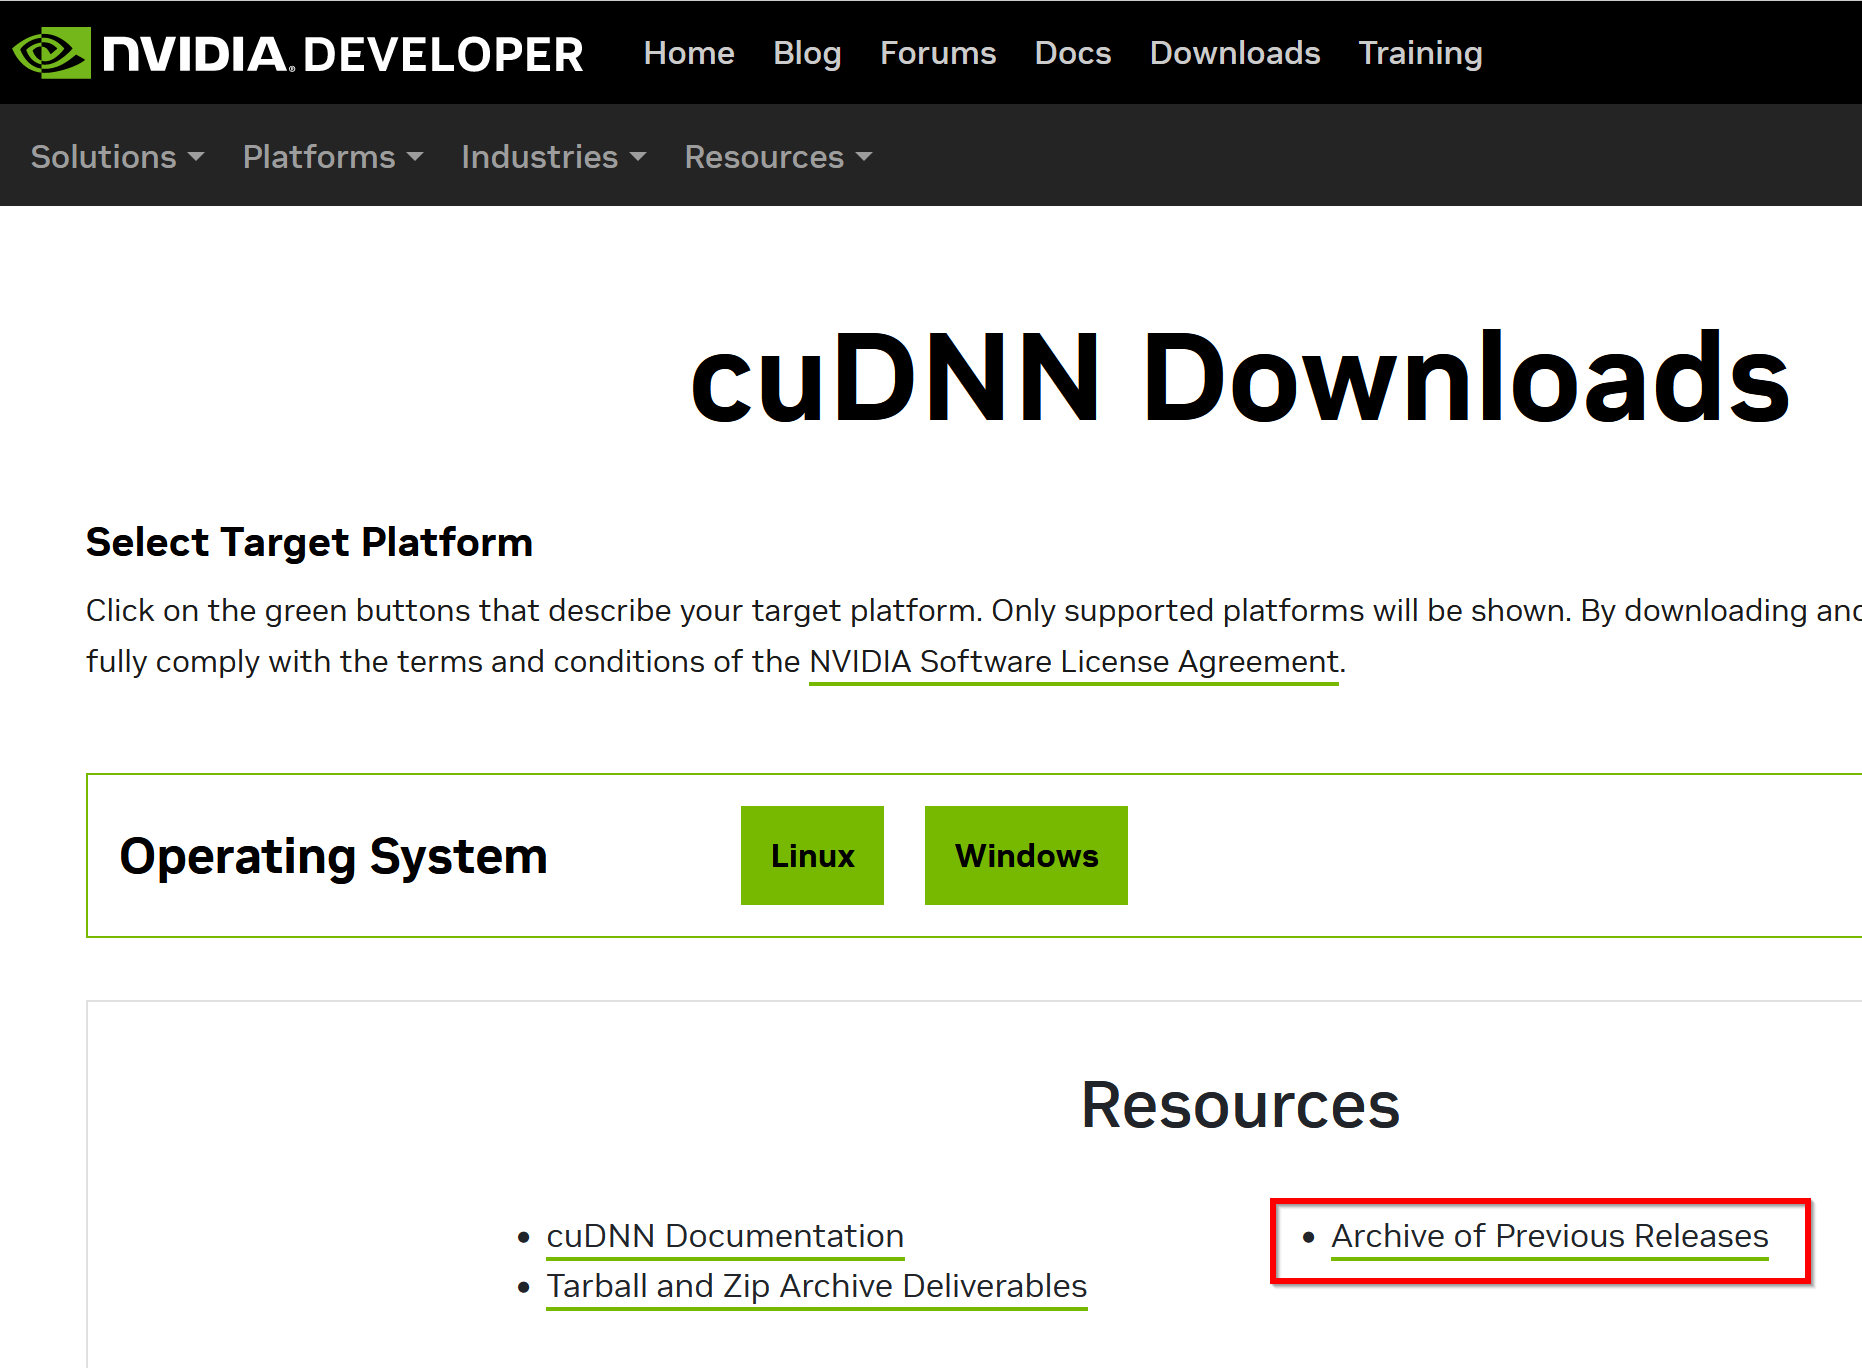Navigate to Downloads in top bar
Image resolution: width=1862 pixels, height=1368 pixels.
(1234, 53)
